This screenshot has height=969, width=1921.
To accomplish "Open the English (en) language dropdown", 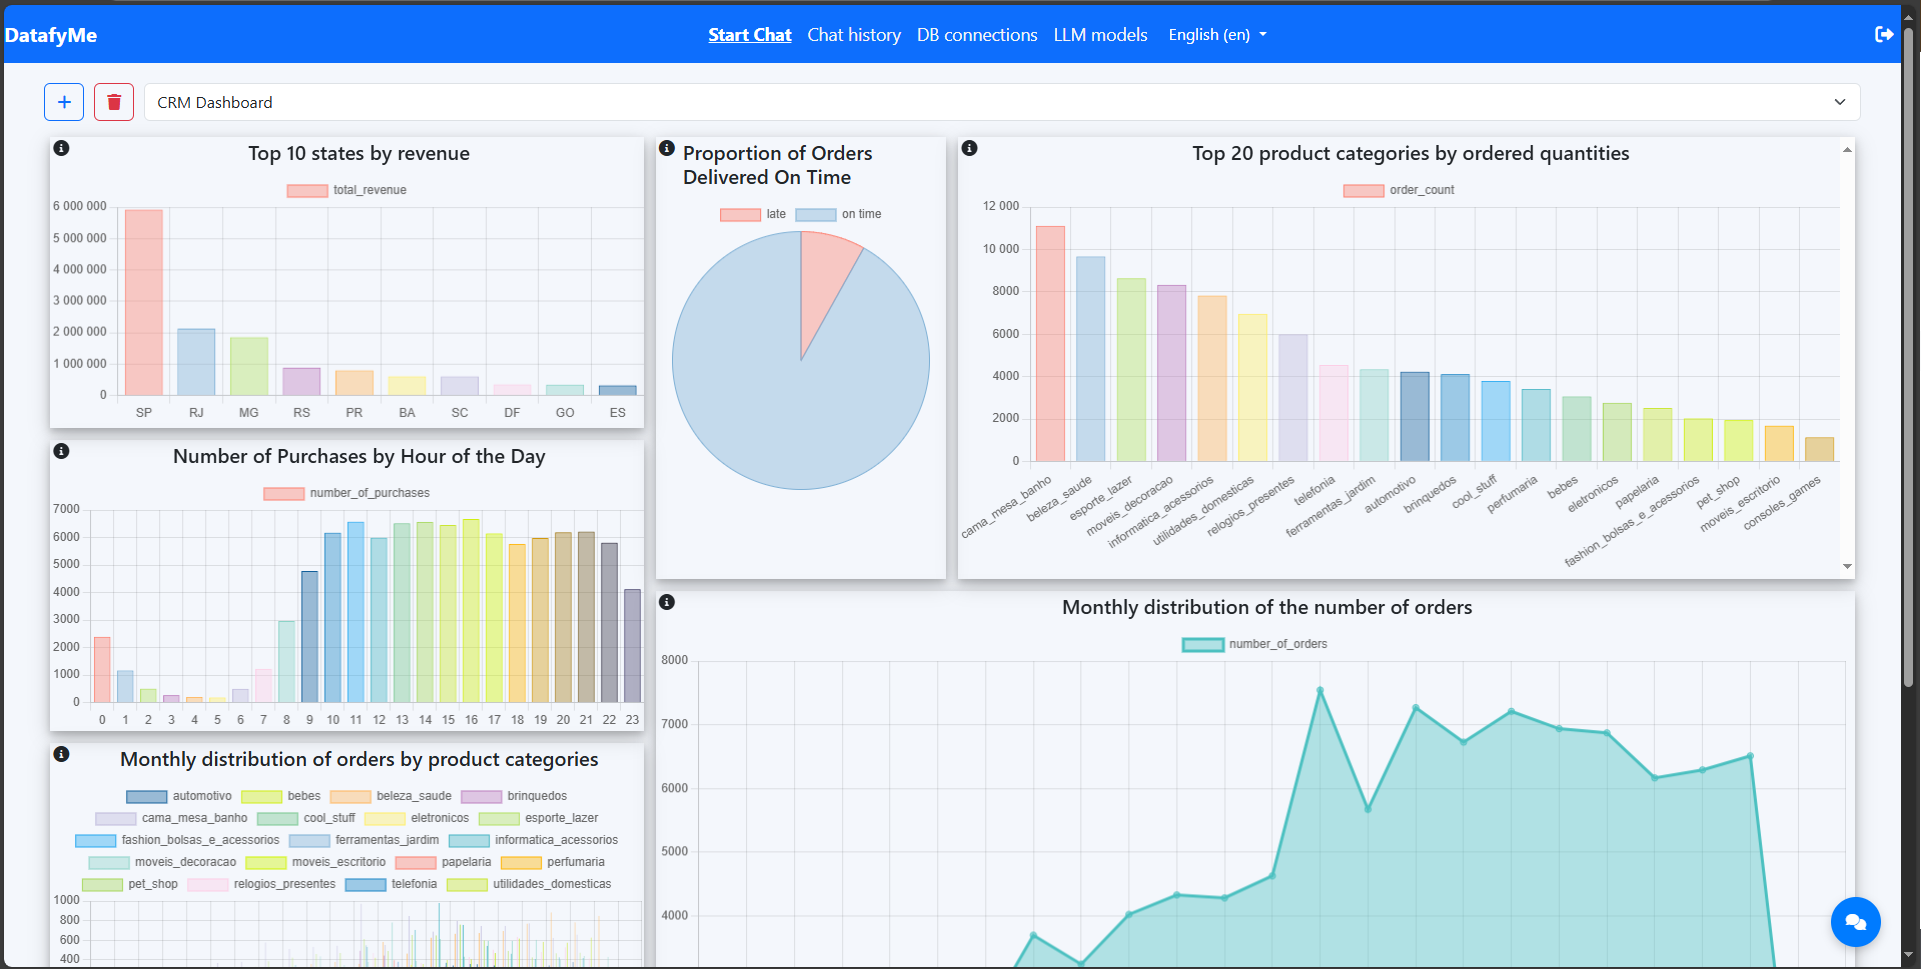I will click(x=1217, y=35).
